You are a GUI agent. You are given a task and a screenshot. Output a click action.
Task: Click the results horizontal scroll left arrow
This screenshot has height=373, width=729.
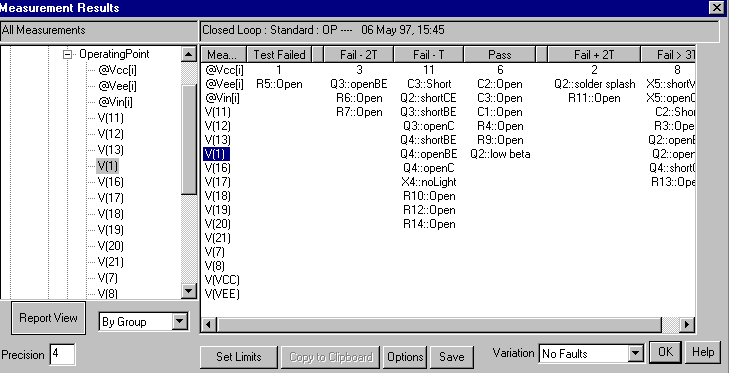(208, 324)
